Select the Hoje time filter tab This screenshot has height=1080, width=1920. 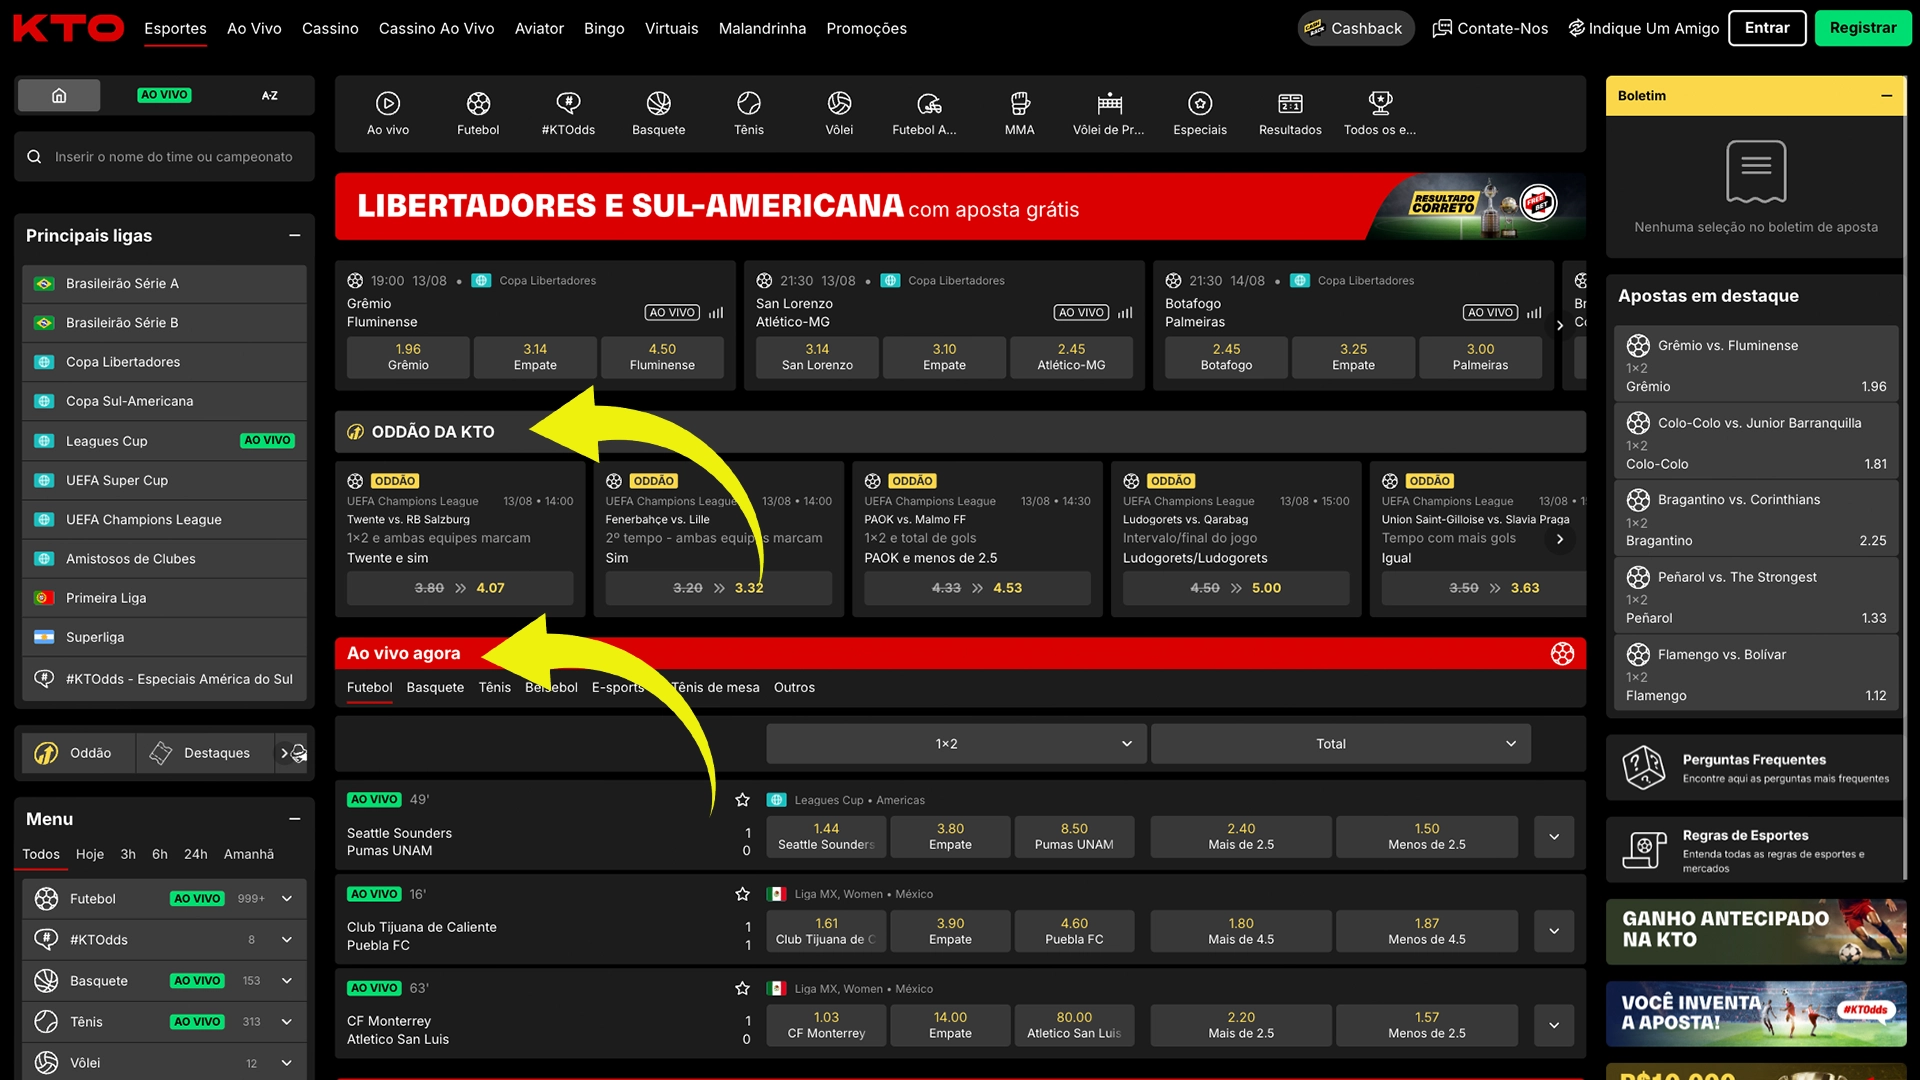(x=90, y=854)
